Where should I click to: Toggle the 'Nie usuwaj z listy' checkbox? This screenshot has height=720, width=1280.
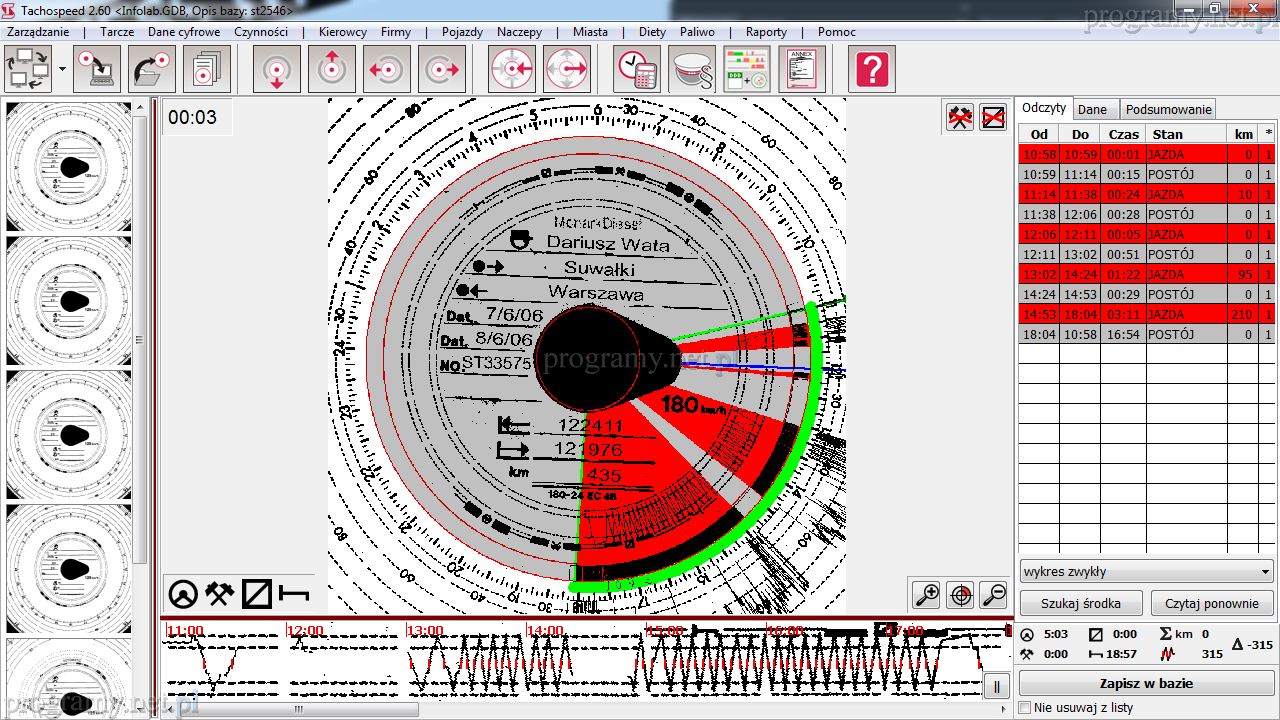(x=1024, y=708)
